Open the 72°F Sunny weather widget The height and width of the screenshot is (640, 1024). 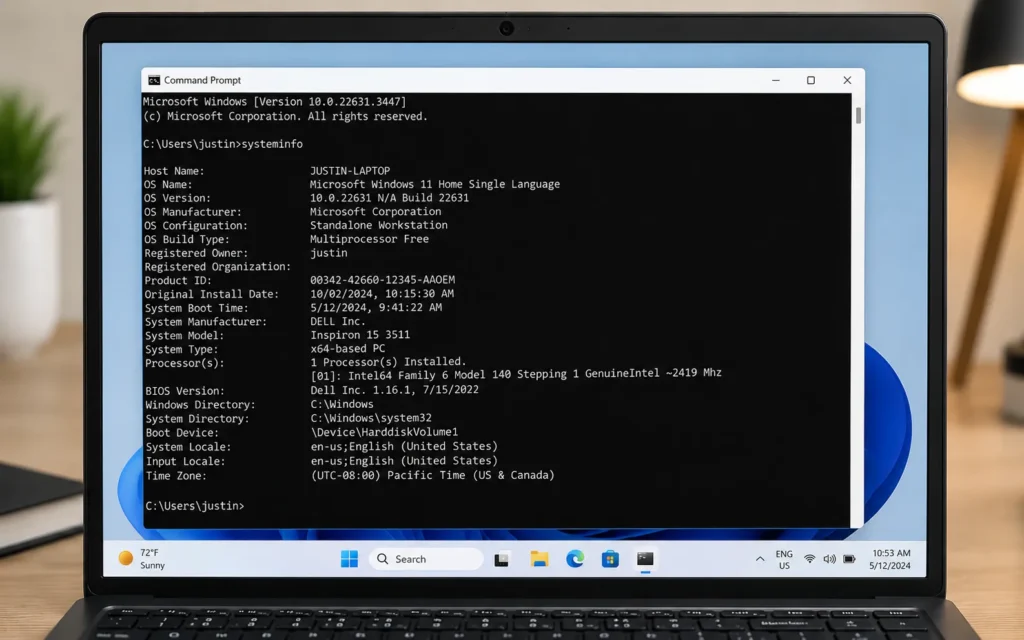pos(142,559)
